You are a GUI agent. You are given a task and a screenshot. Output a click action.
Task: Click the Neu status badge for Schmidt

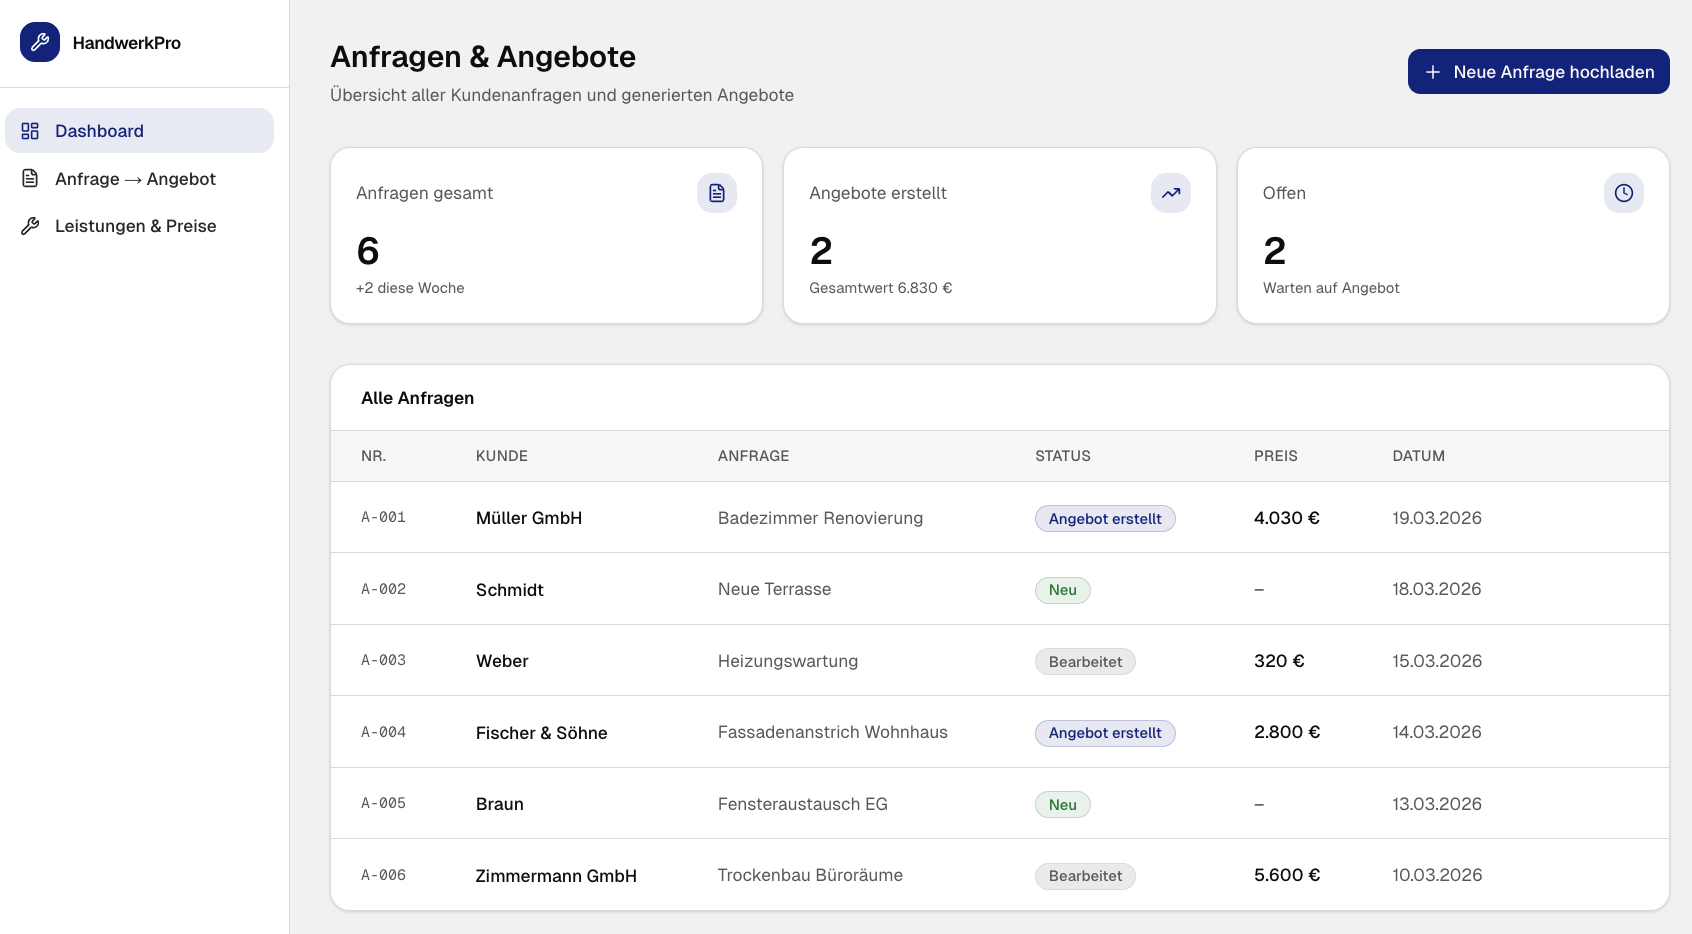[1062, 590]
